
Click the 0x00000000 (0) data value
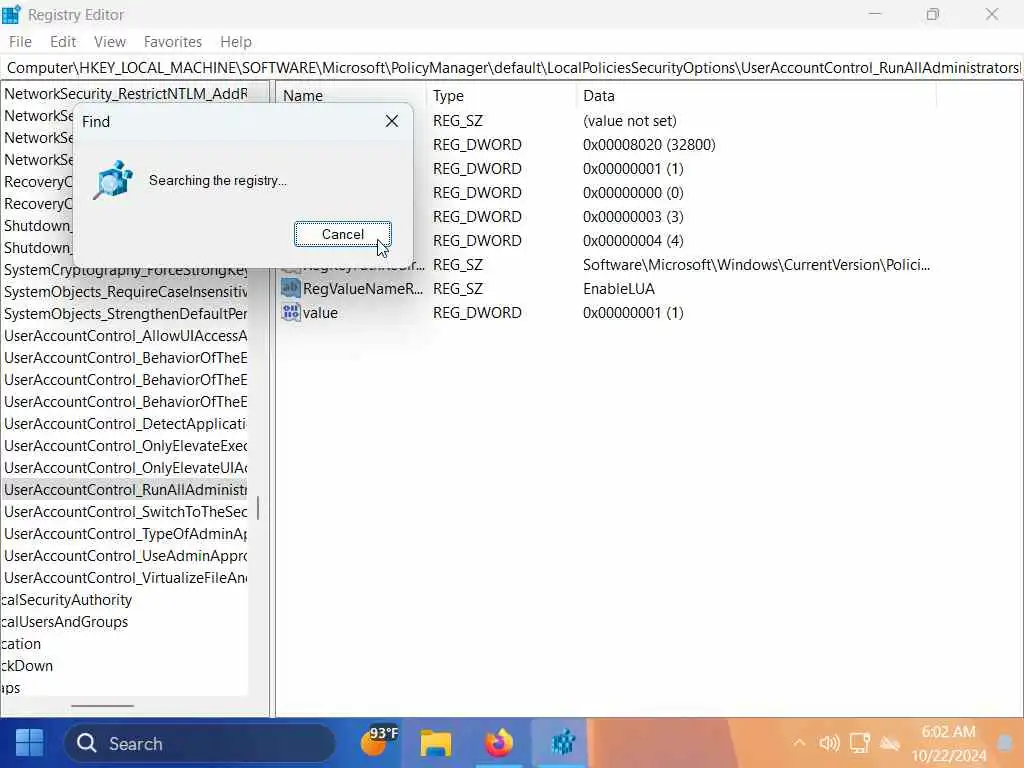click(x=633, y=193)
